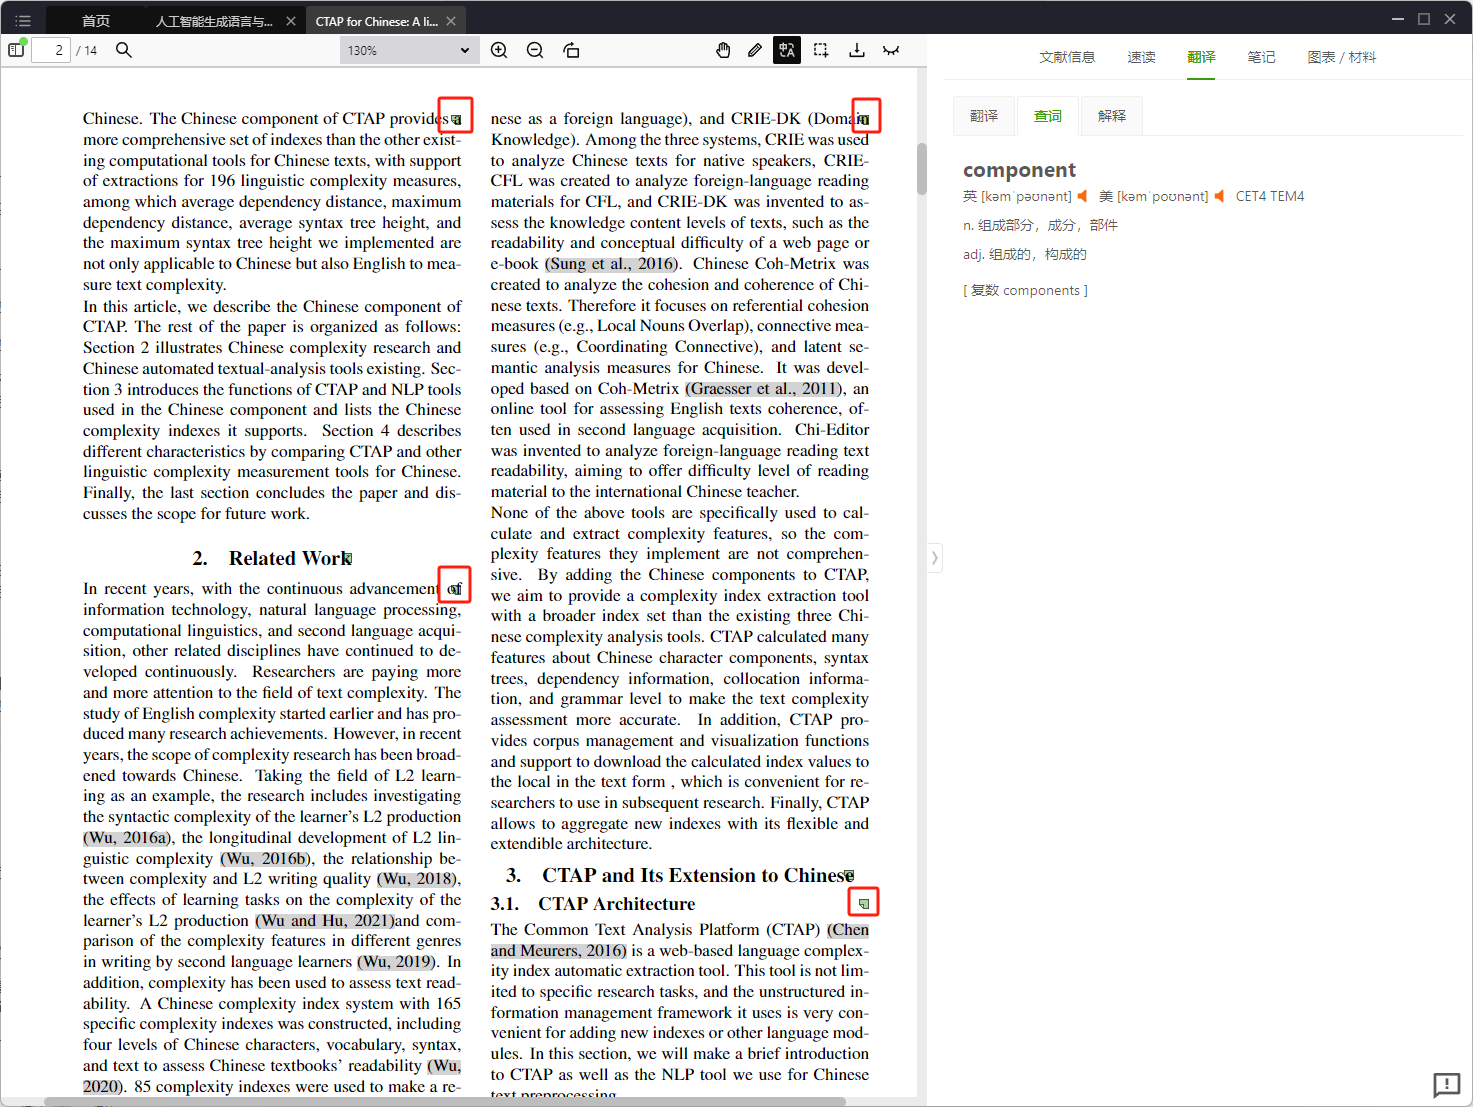1473x1107 pixels.
Task: Switch to the 人工智能生成语言与... tab
Action: coord(214,21)
